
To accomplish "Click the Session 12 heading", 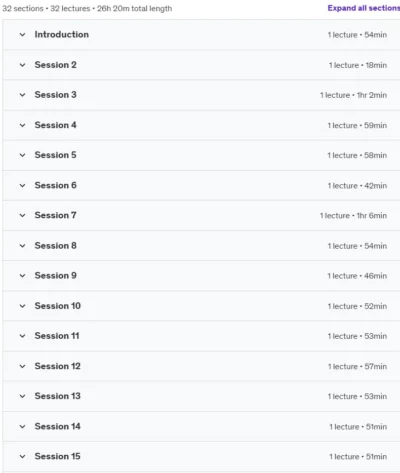I will [58, 366].
